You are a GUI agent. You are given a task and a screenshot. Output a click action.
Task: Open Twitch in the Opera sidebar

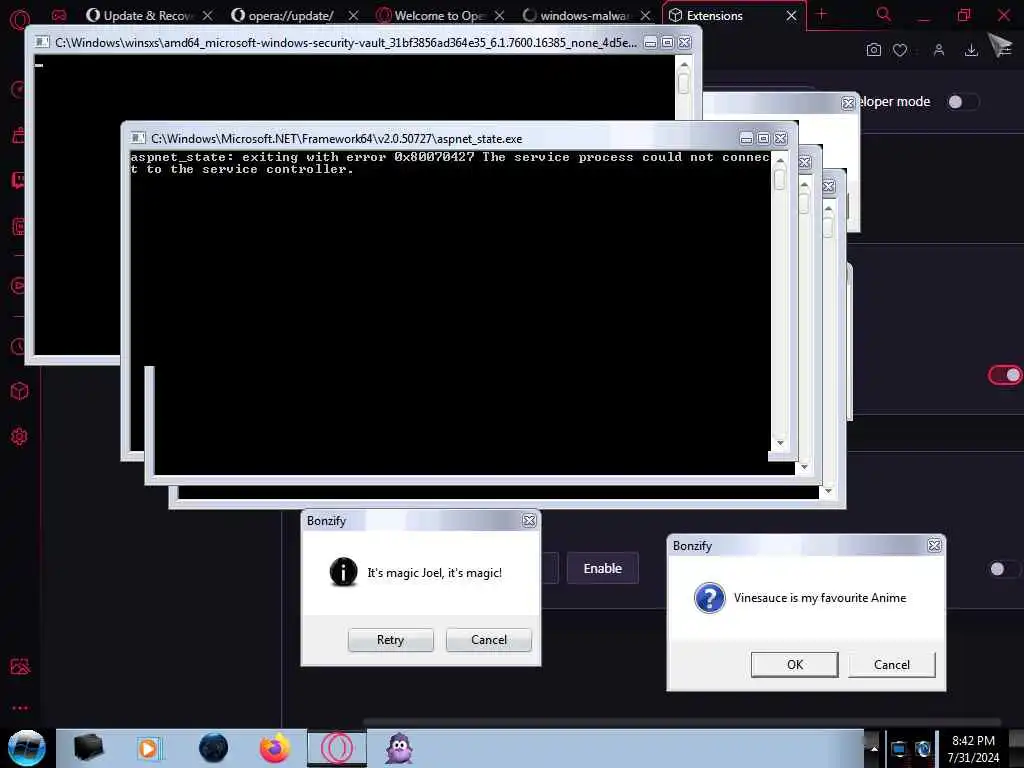[x=18, y=180]
